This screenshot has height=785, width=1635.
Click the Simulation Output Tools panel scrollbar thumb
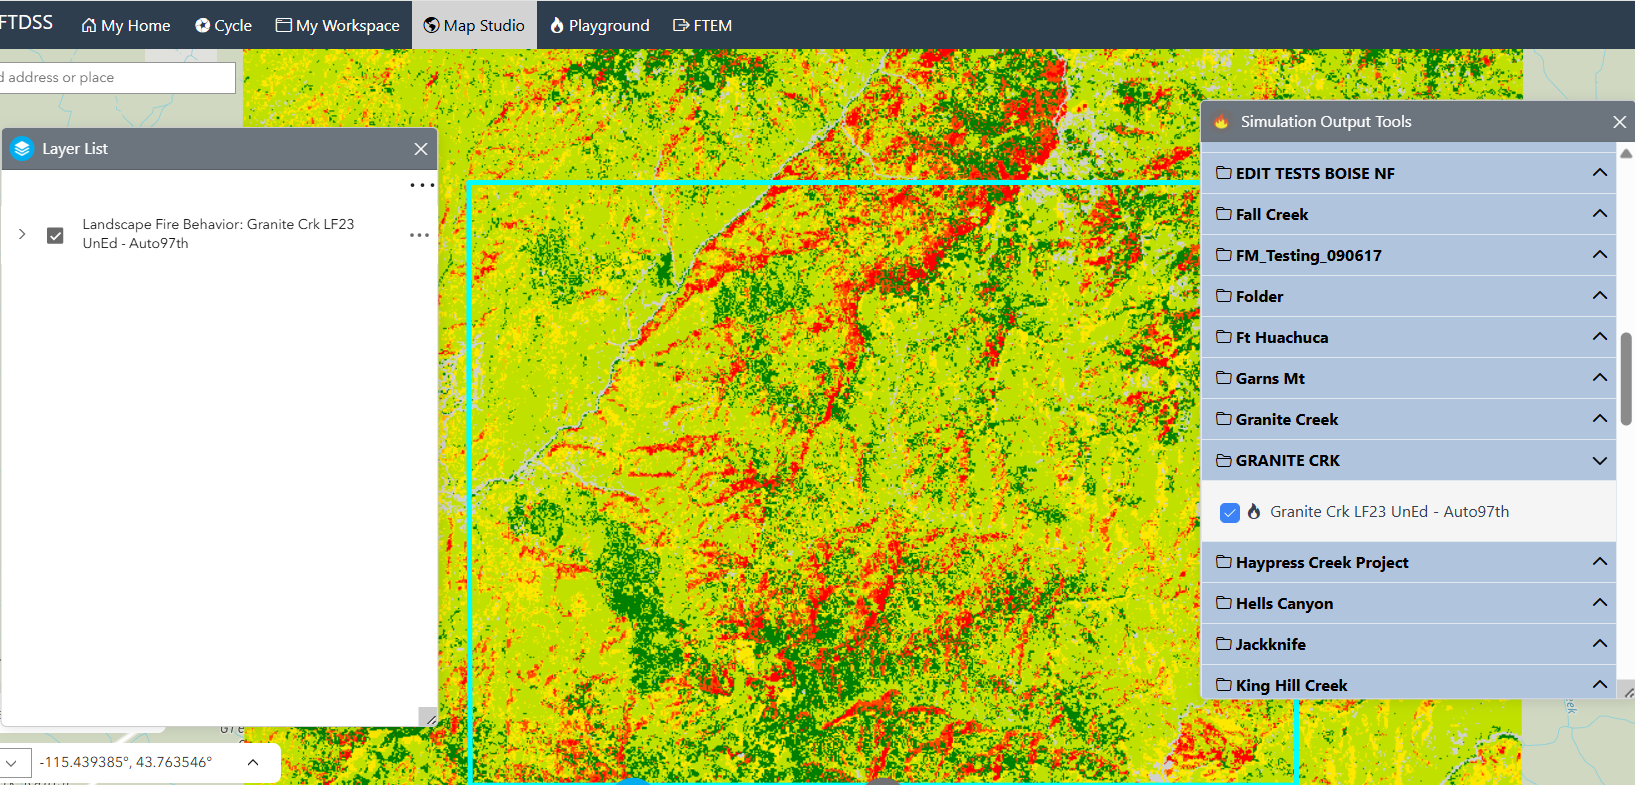(x=1626, y=379)
